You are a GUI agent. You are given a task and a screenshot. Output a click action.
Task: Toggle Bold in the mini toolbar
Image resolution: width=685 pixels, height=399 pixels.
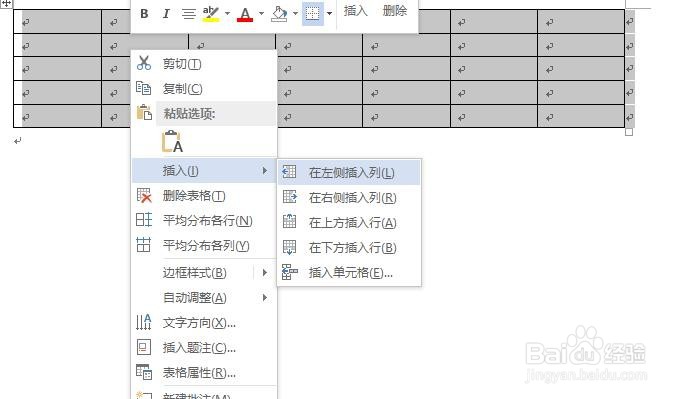coord(144,14)
